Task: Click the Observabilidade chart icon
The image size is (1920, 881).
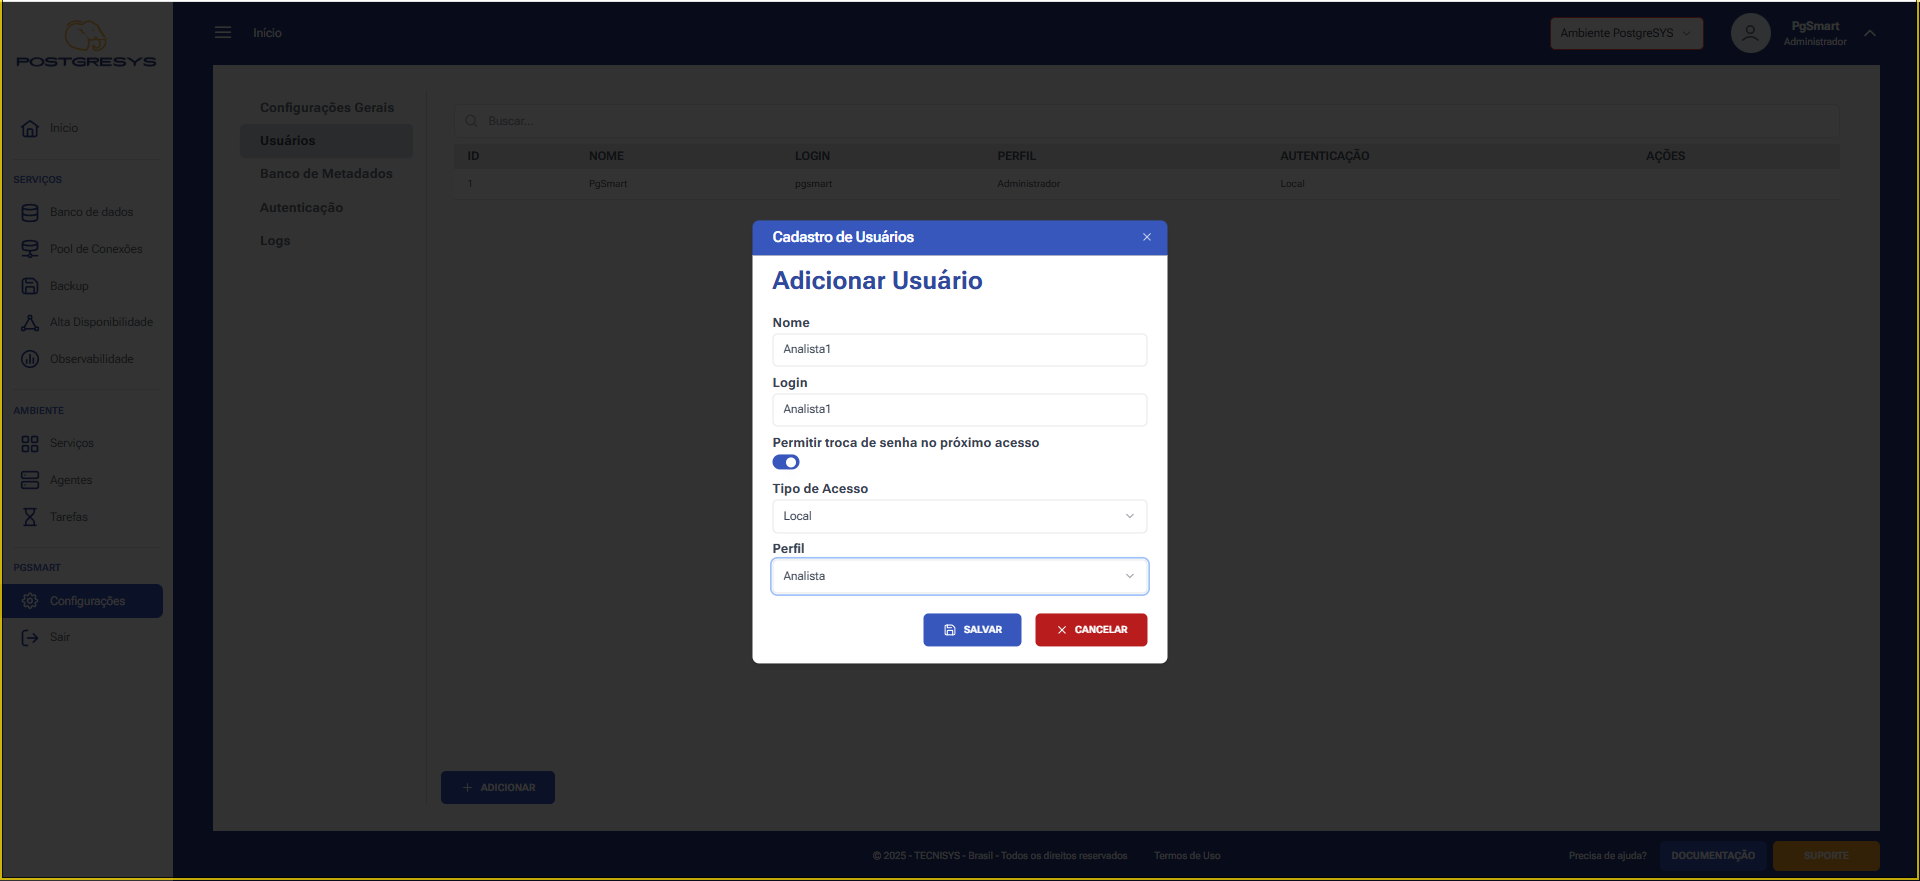Action: pyautogui.click(x=30, y=359)
